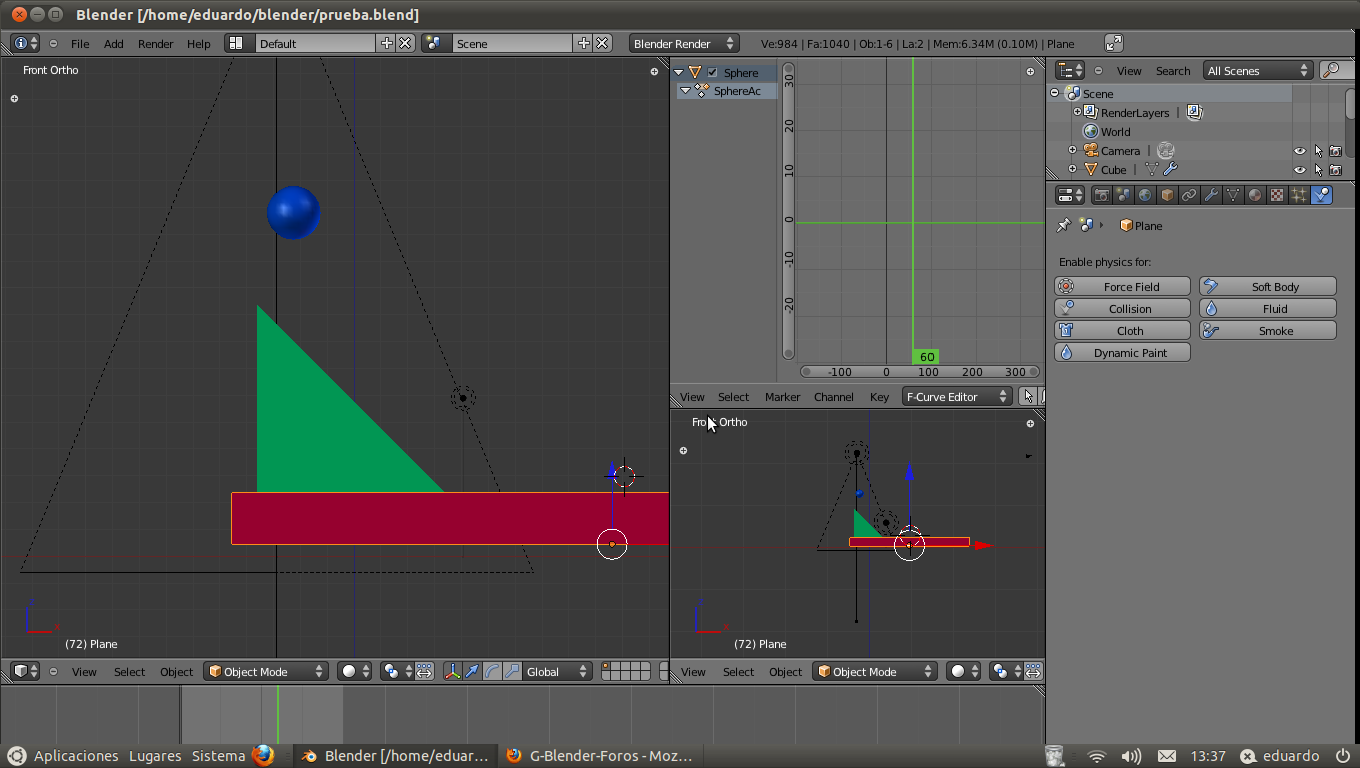Enable Cloth physics for the Plane

pos(1122,331)
